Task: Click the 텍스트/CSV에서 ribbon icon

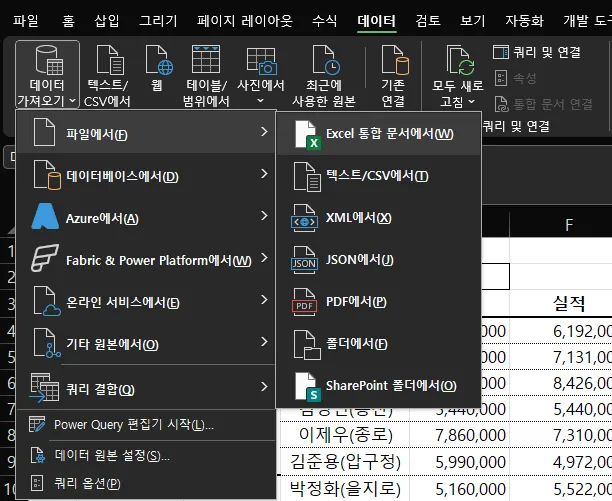Action: 108,62
